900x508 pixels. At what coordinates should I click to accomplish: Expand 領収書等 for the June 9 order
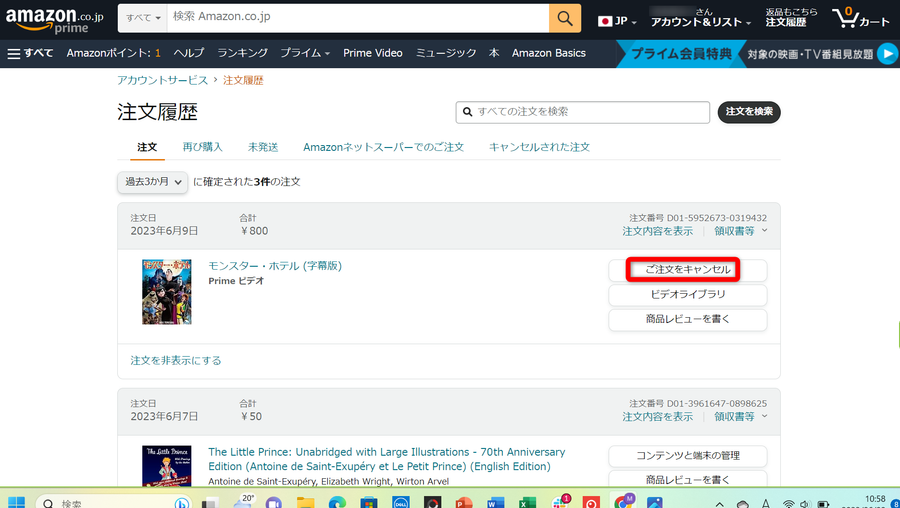740,231
